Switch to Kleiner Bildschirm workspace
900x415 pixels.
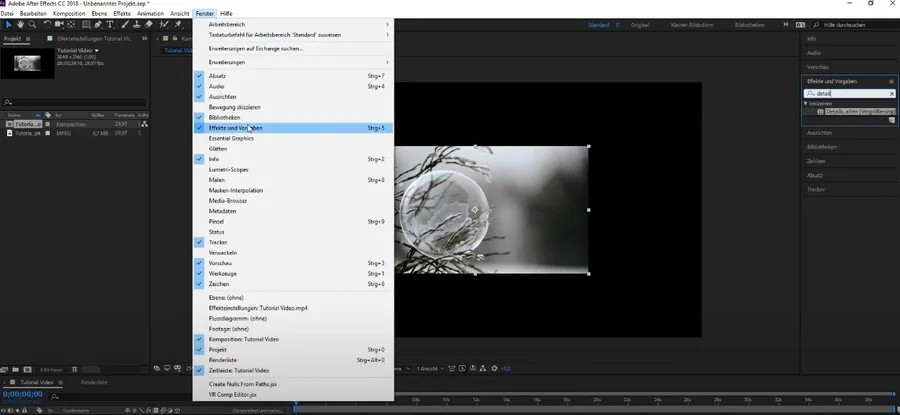tap(690, 25)
